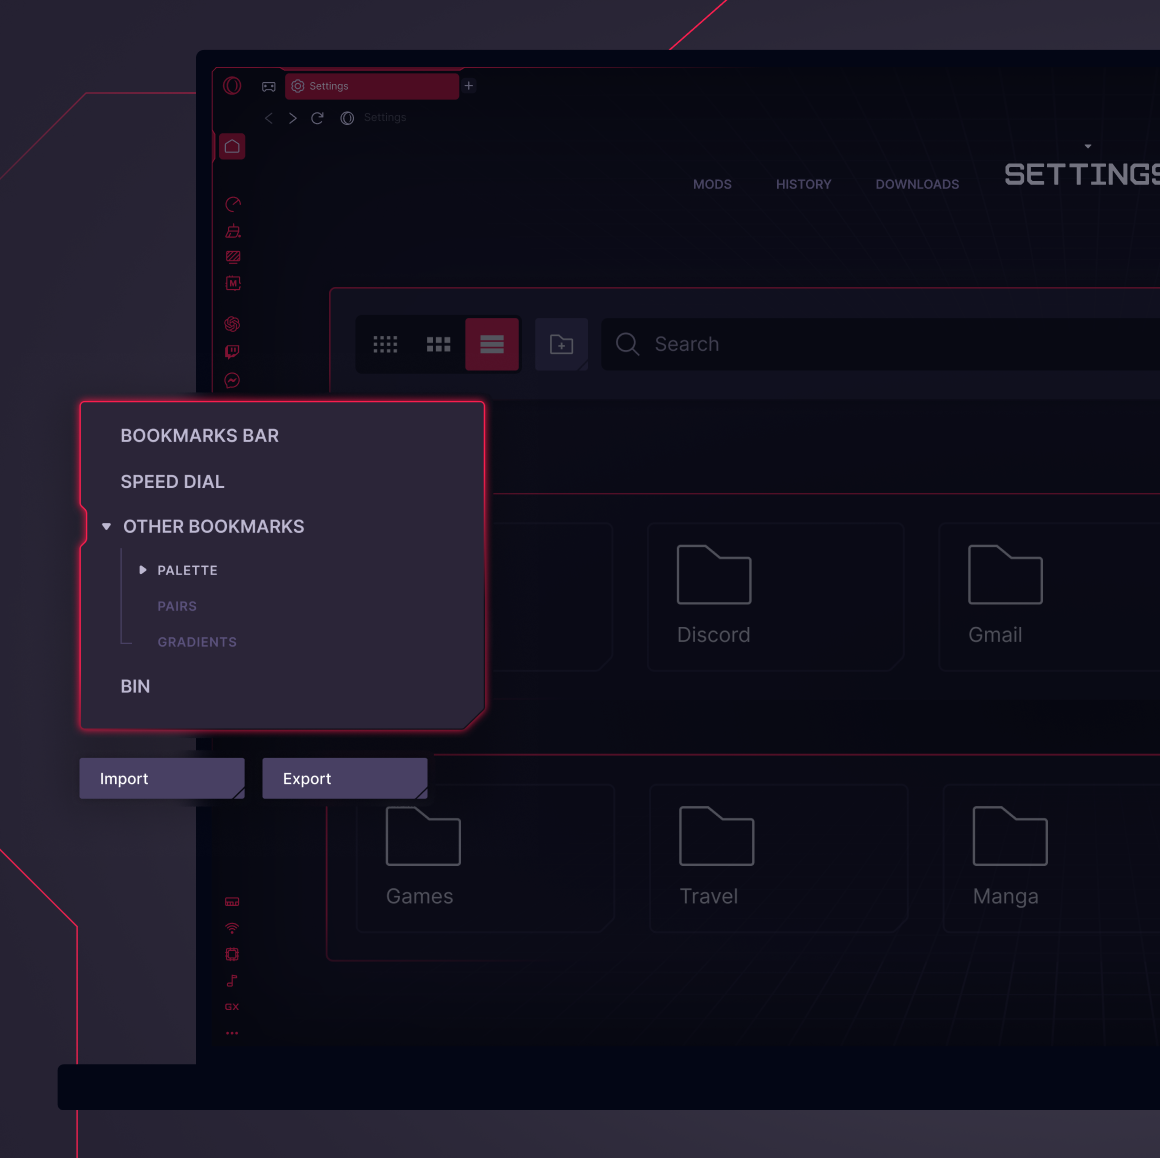Viewport: 1160px width, 1158px height.
Task: Open the ChatGPT sidebar icon
Action: (x=232, y=324)
